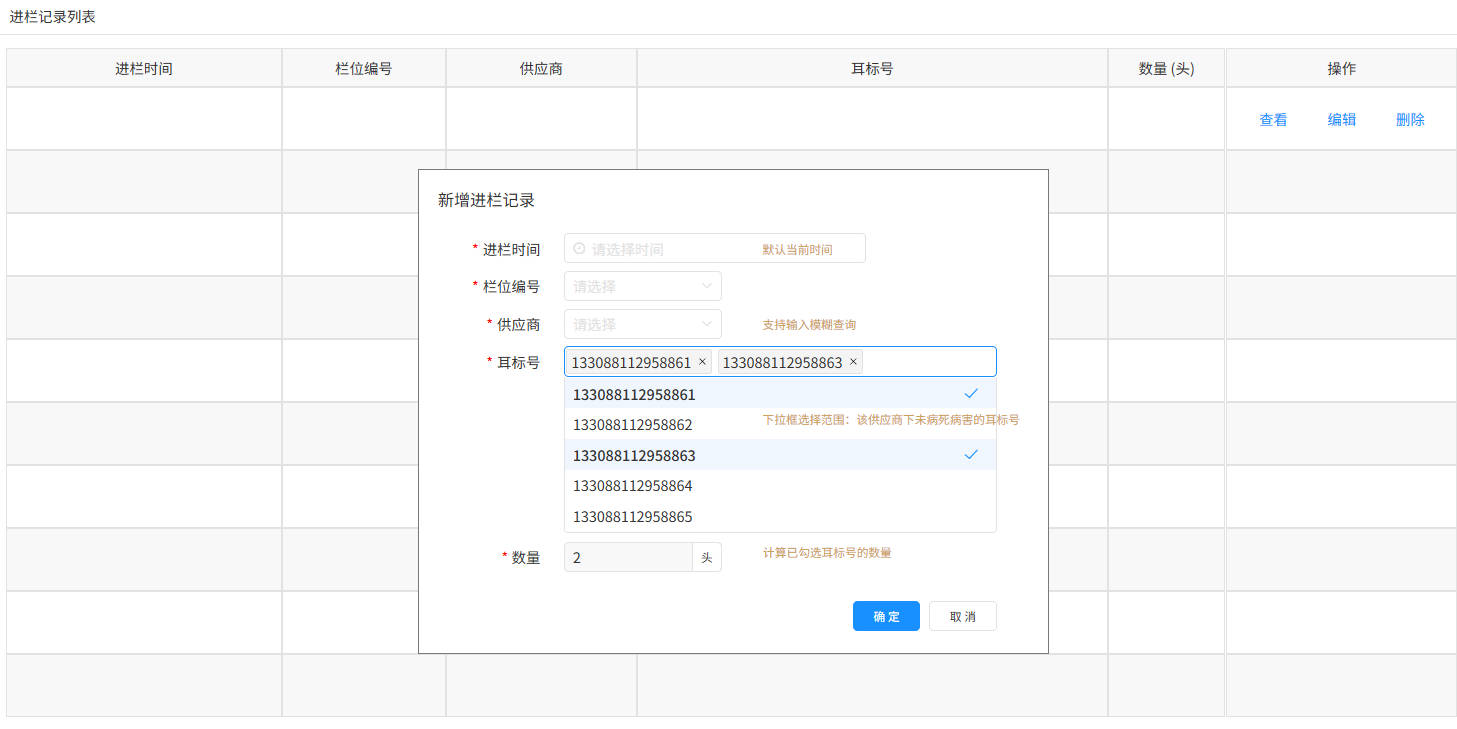
Task: Select ear tag option 133088112958862
Action: tap(780, 424)
